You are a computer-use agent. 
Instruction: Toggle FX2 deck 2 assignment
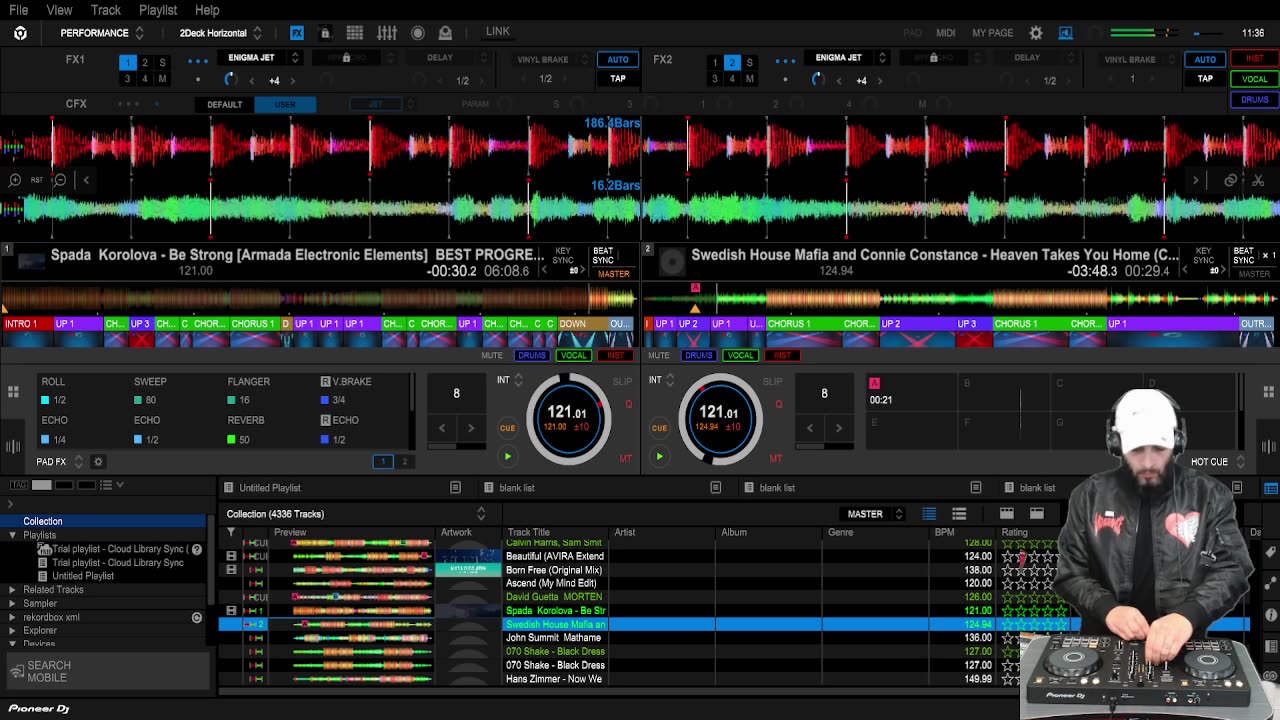coord(731,62)
